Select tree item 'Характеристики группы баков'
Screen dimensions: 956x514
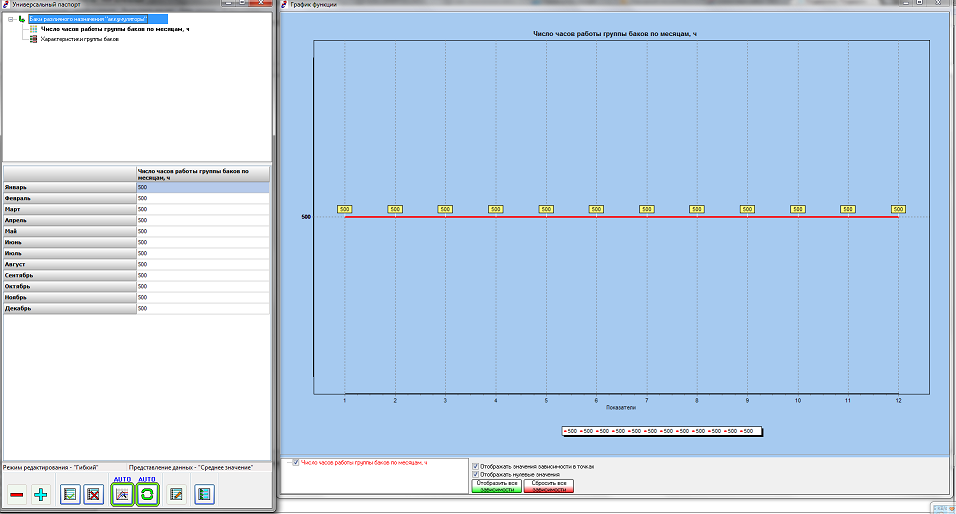[80, 39]
